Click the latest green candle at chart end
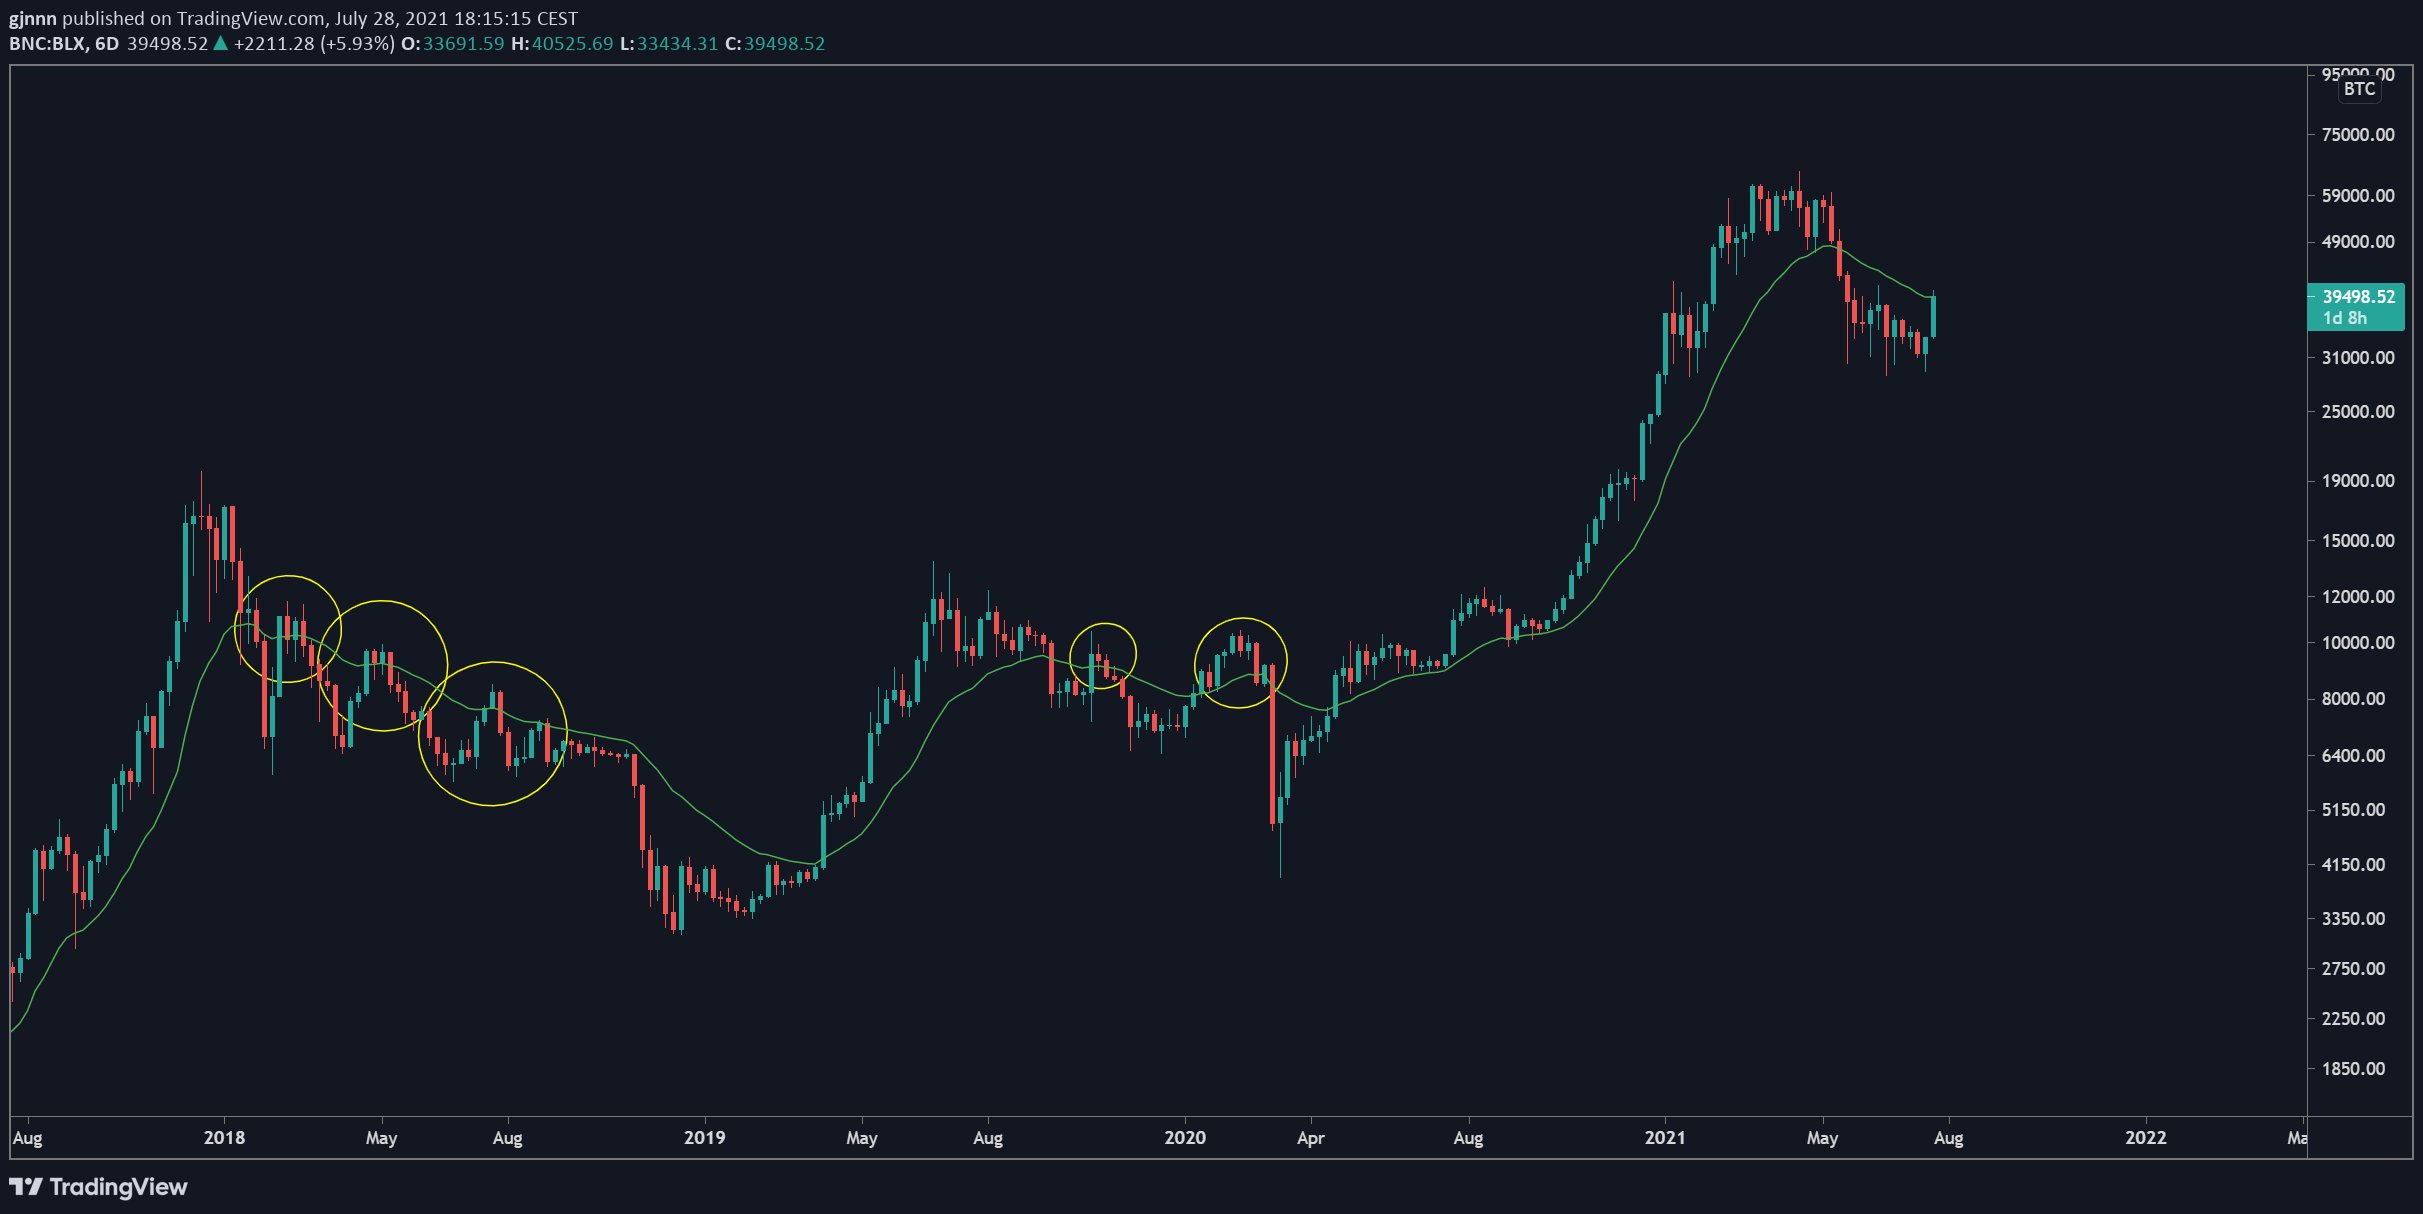The image size is (2423, 1214). (x=1934, y=316)
